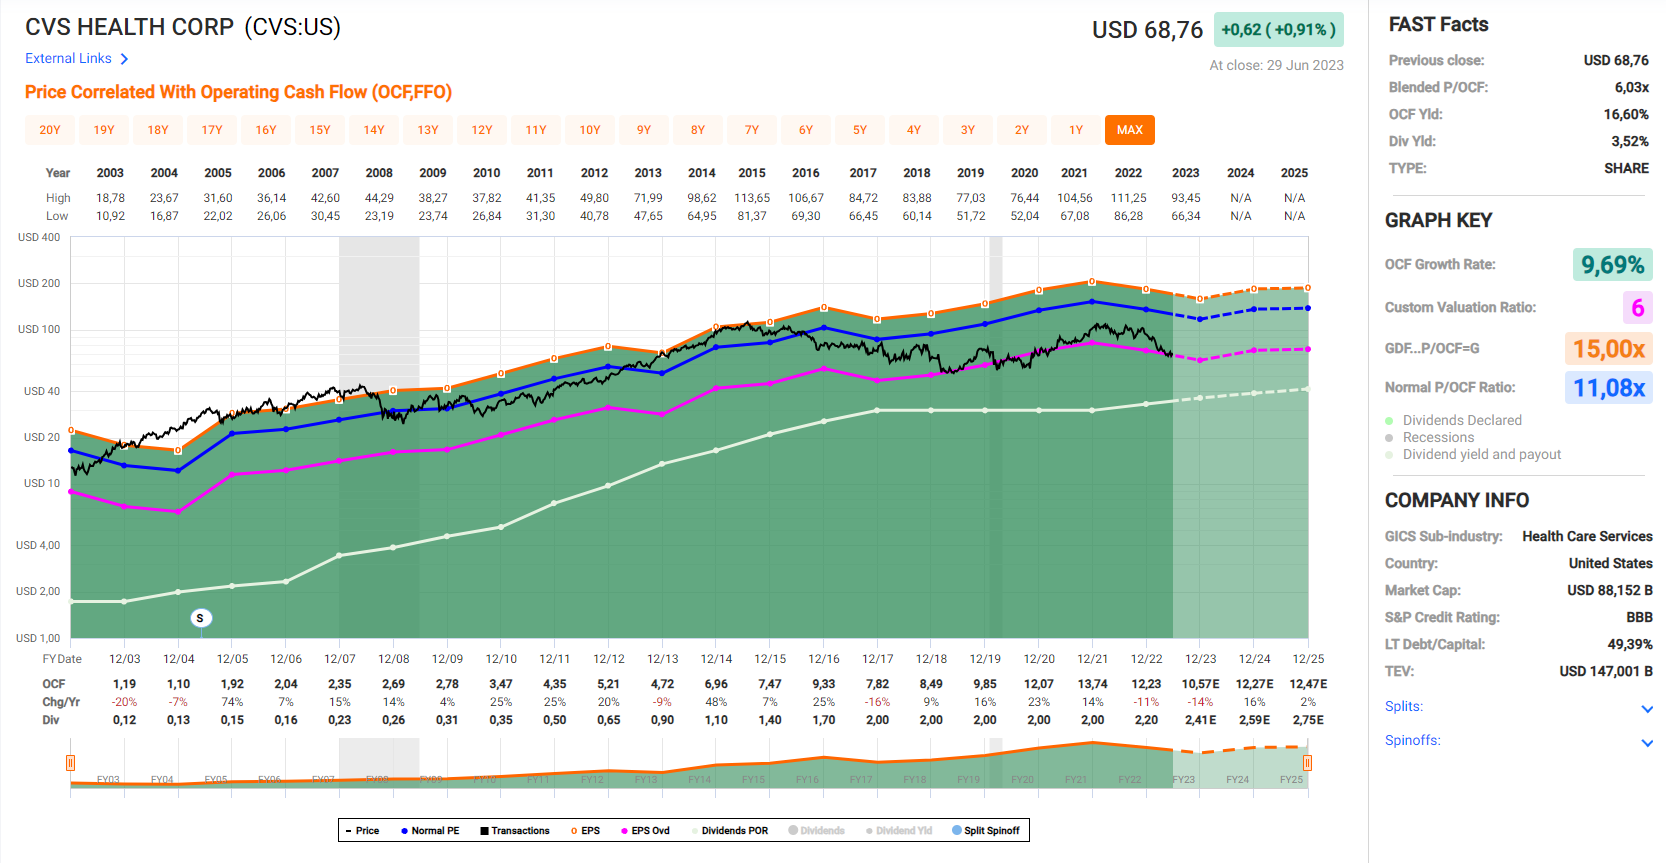The height and width of the screenshot is (863, 1666).
Task: Toggle Dividends POR in the legend
Action: click(730, 831)
